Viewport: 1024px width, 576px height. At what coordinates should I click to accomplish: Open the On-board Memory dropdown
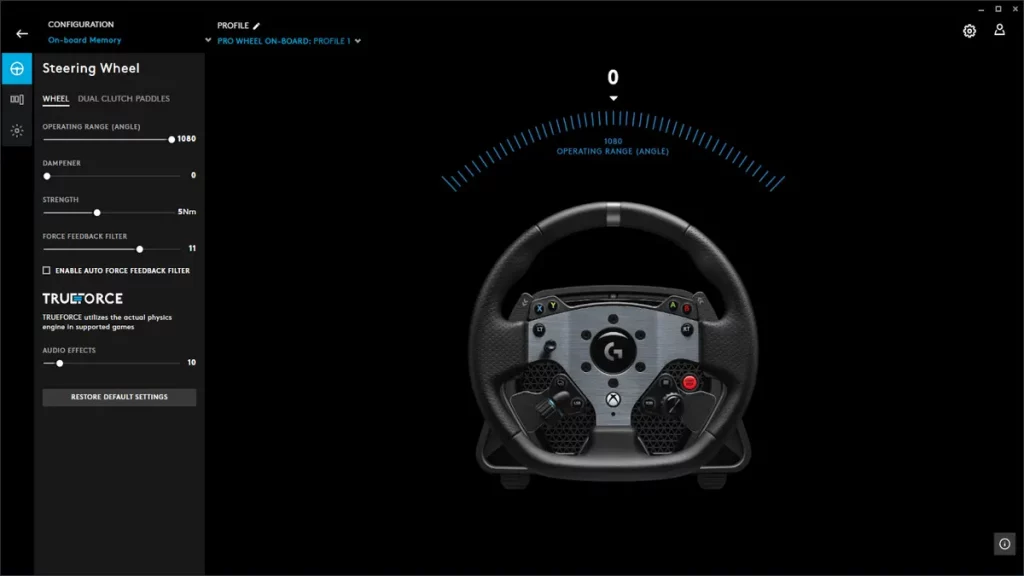pyautogui.click(x=84, y=40)
